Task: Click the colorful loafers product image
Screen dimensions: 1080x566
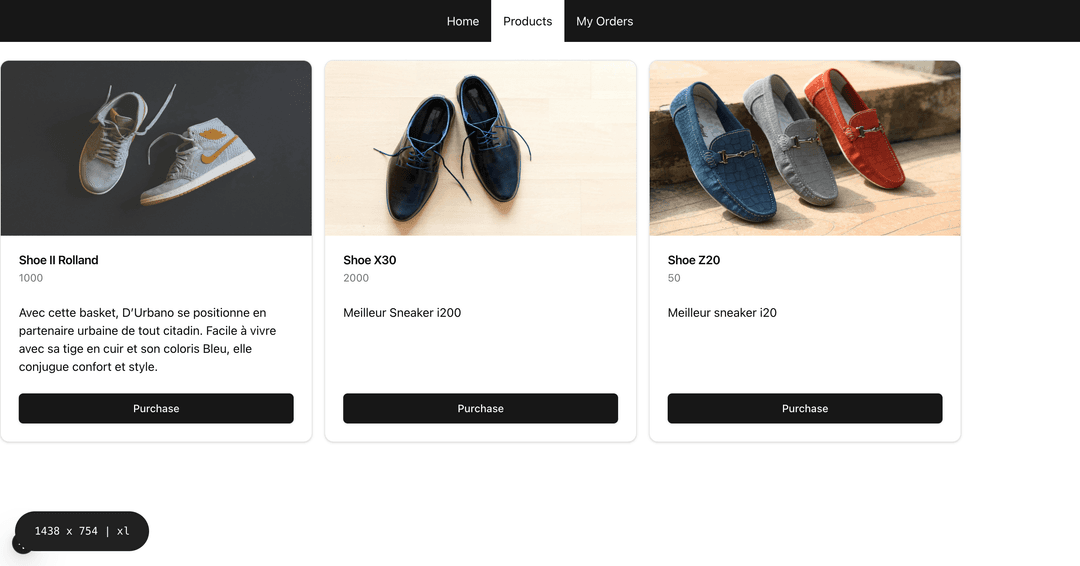Action: [x=804, y=148]
